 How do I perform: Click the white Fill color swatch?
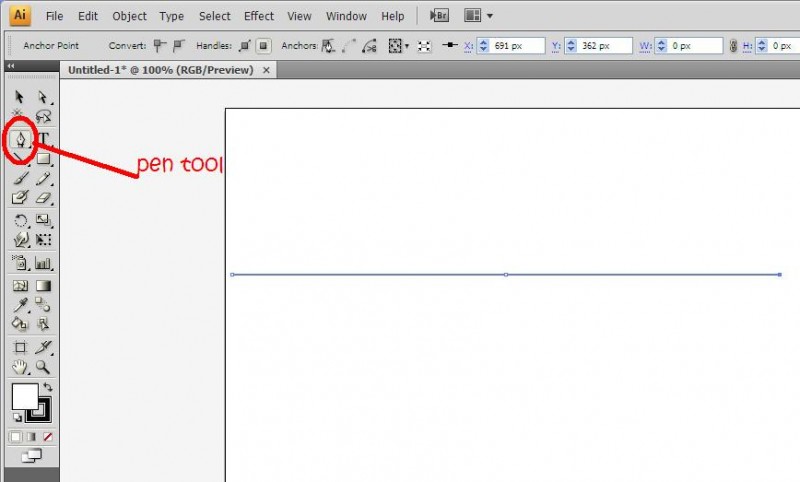click(x=24, y=396)
